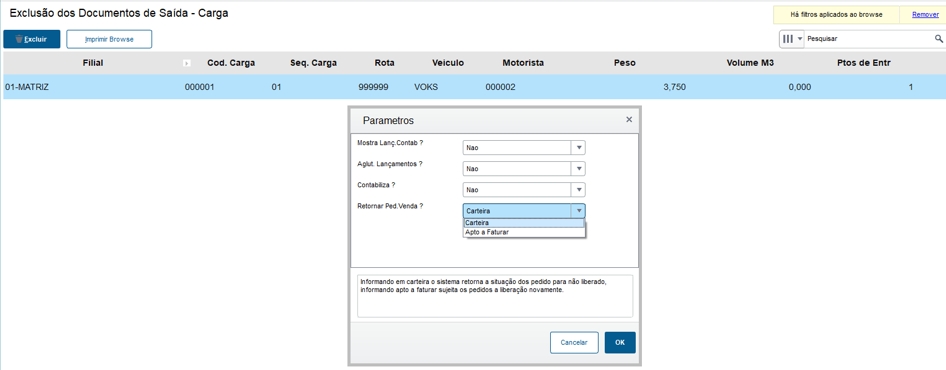The image size is (946, 370).
Task: Click the Veiculo column header
Action: tap(448, 63)
